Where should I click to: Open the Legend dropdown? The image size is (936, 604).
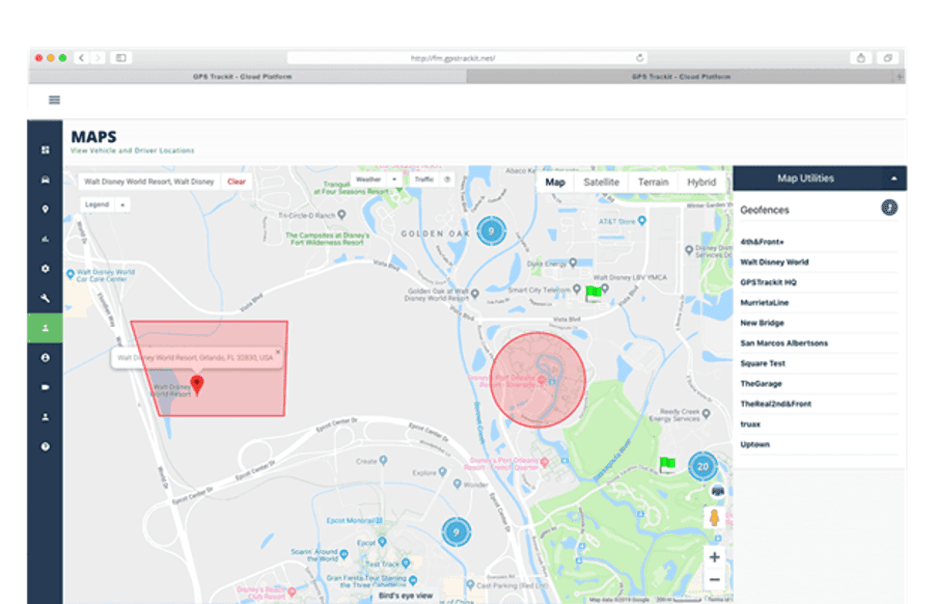tap(98, 203)
